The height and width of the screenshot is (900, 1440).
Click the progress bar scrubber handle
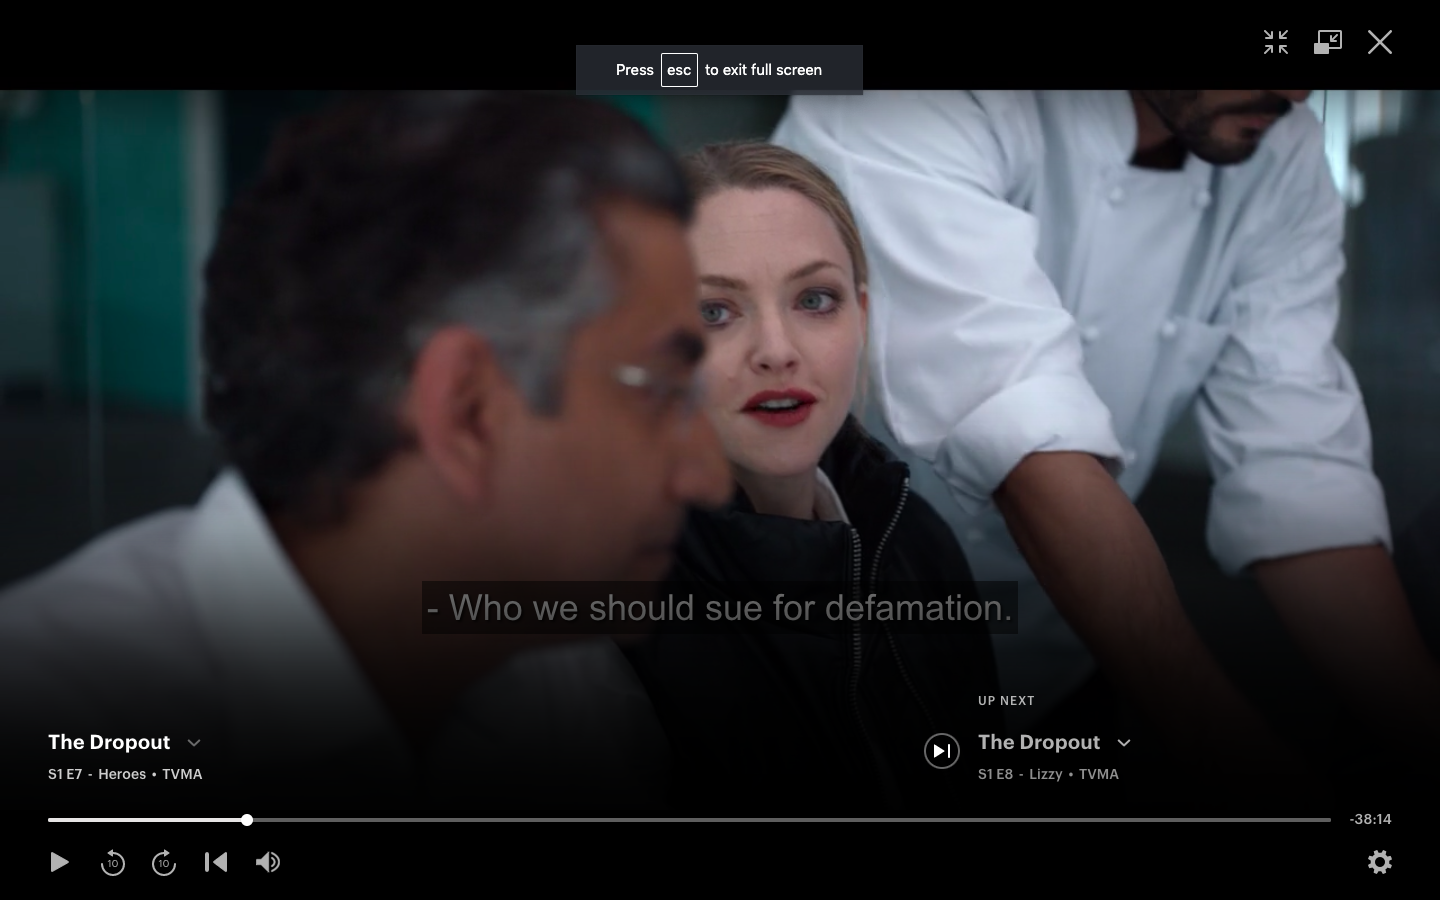(247, 820)
